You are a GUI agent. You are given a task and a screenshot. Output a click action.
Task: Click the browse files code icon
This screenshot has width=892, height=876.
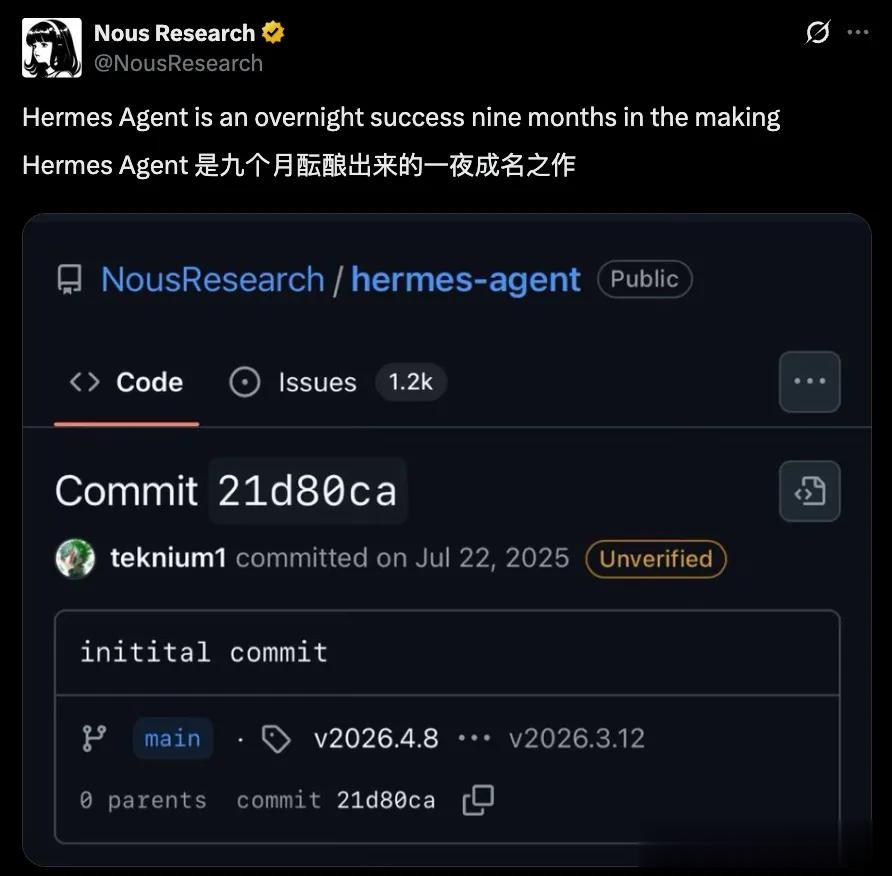810,491
